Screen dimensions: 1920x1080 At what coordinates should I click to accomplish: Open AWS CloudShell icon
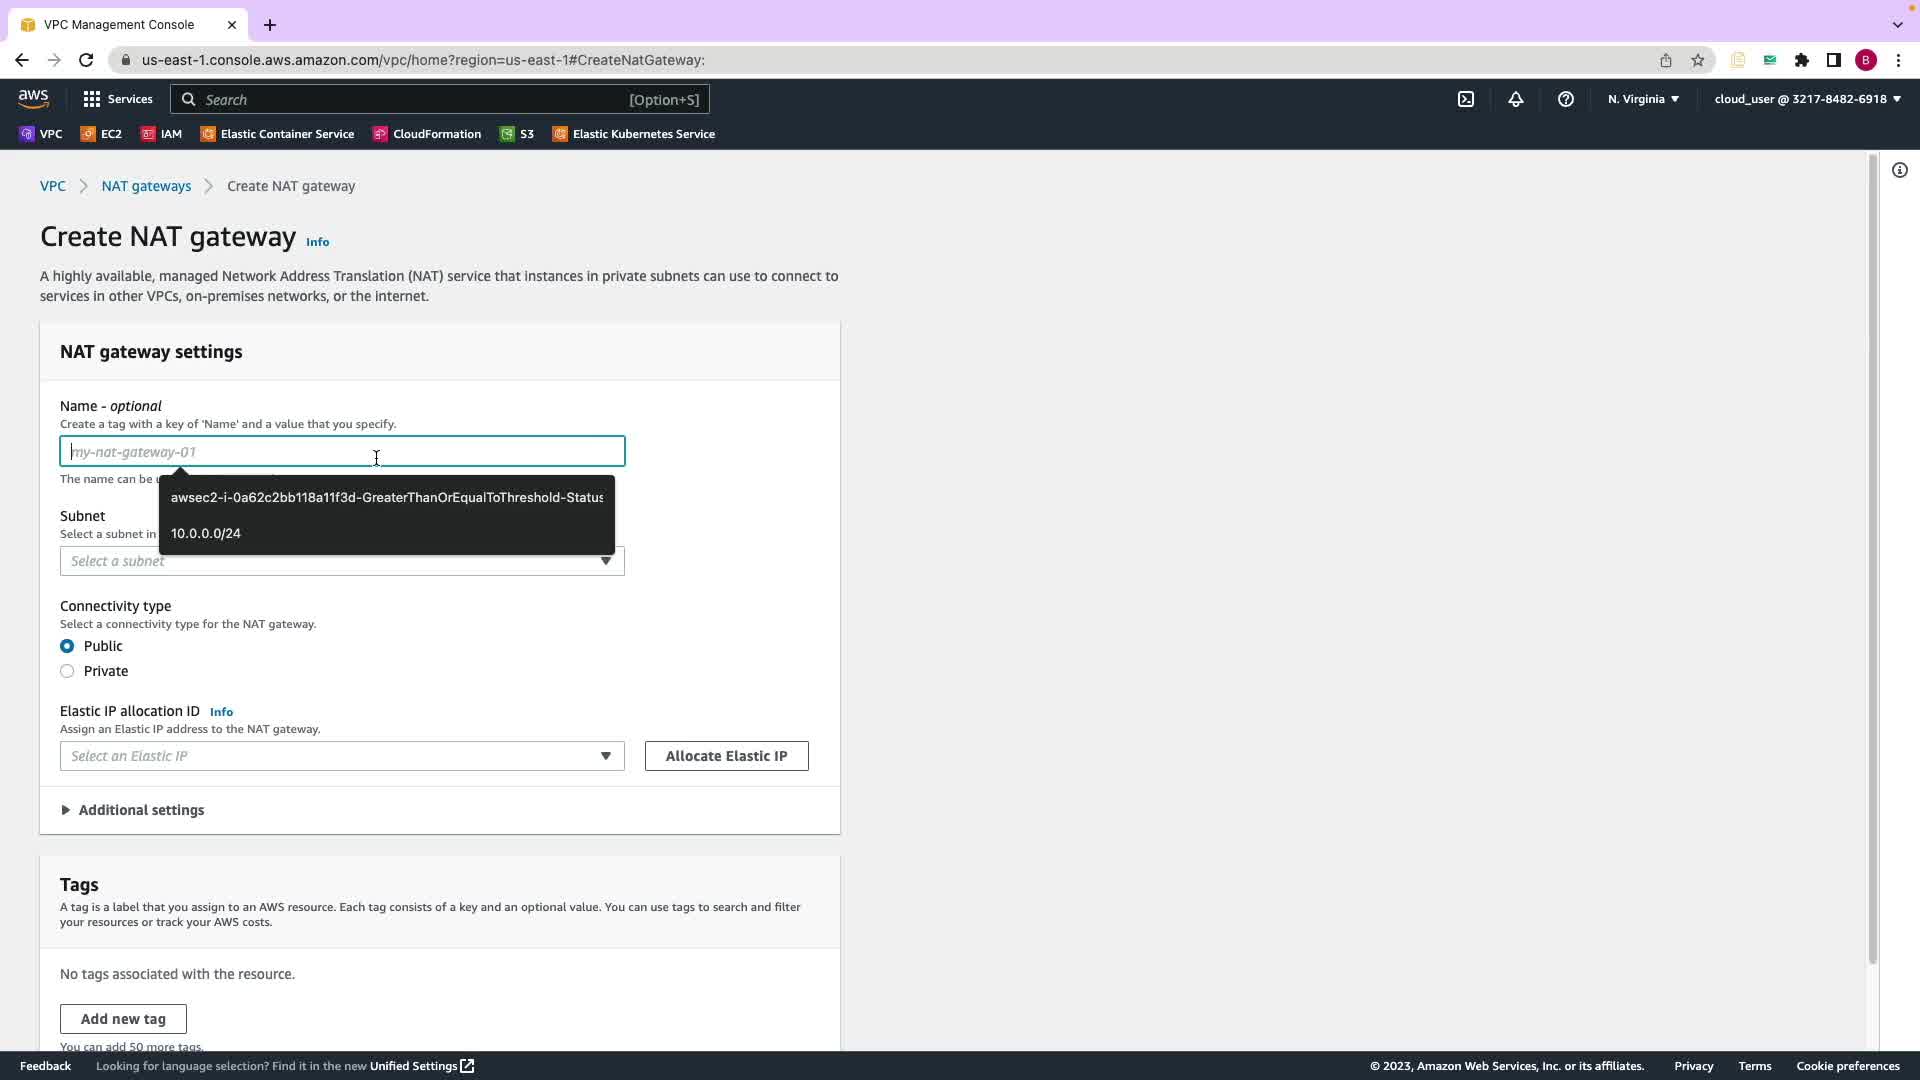(x=1465, y=99)
